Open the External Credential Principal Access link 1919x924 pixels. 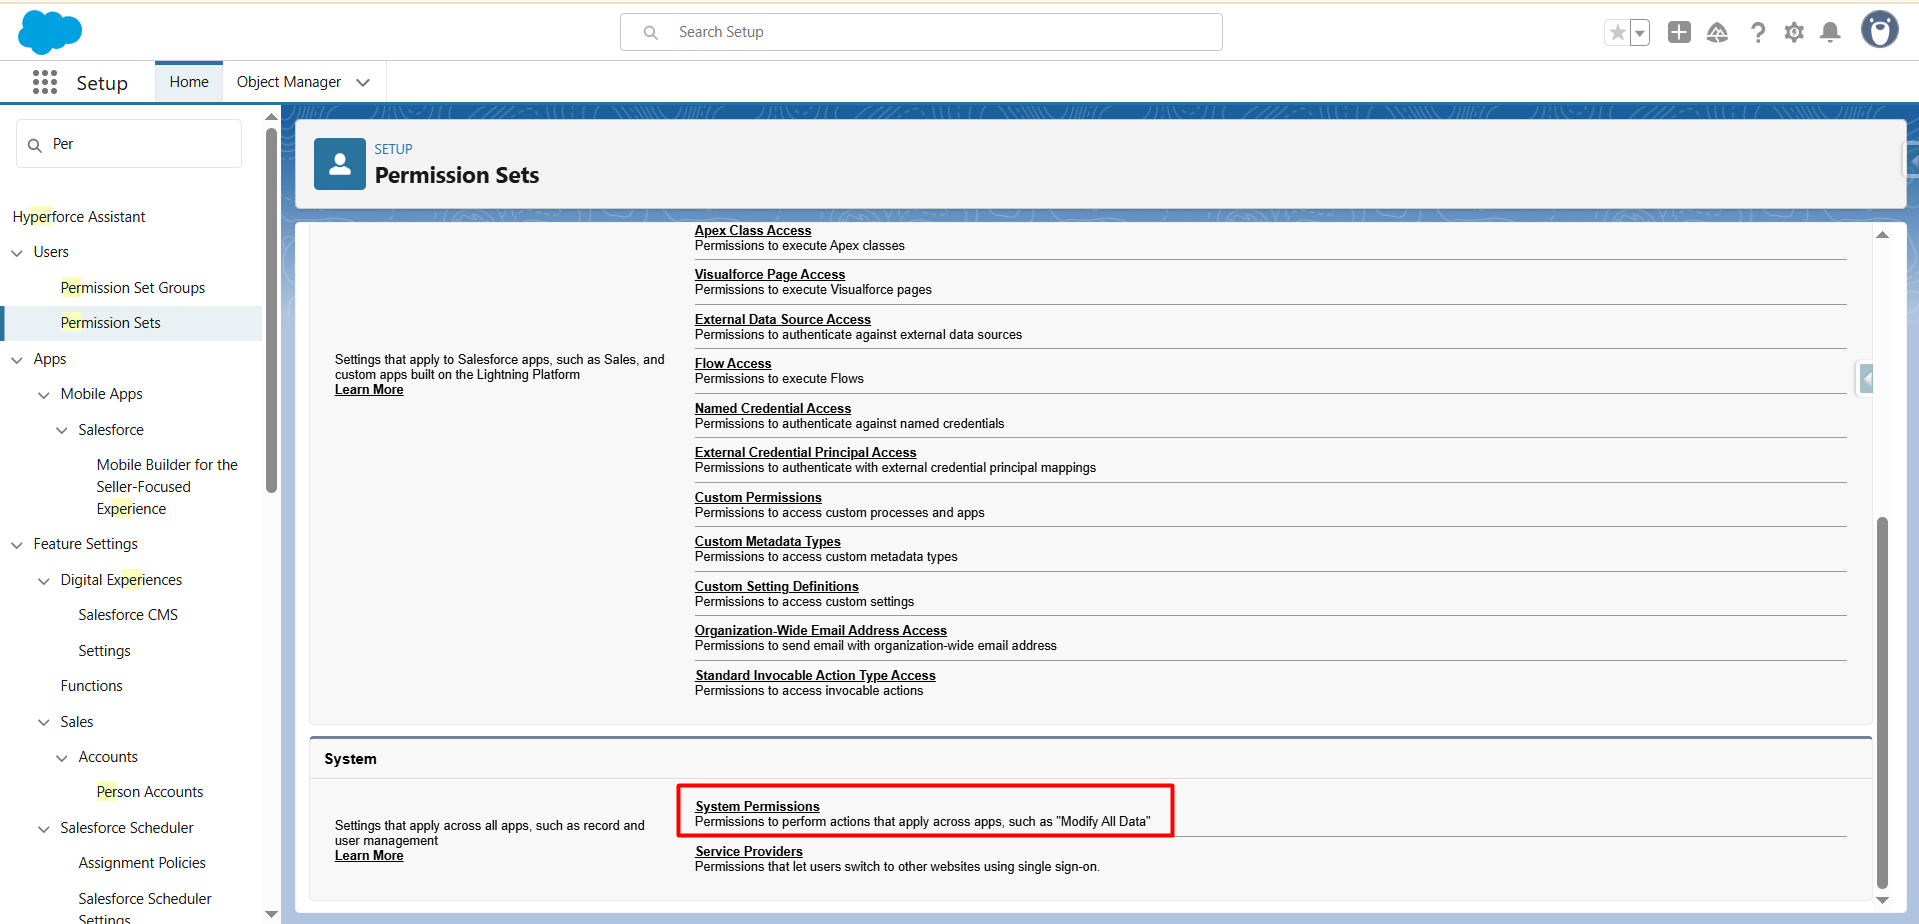pos(806,453)
